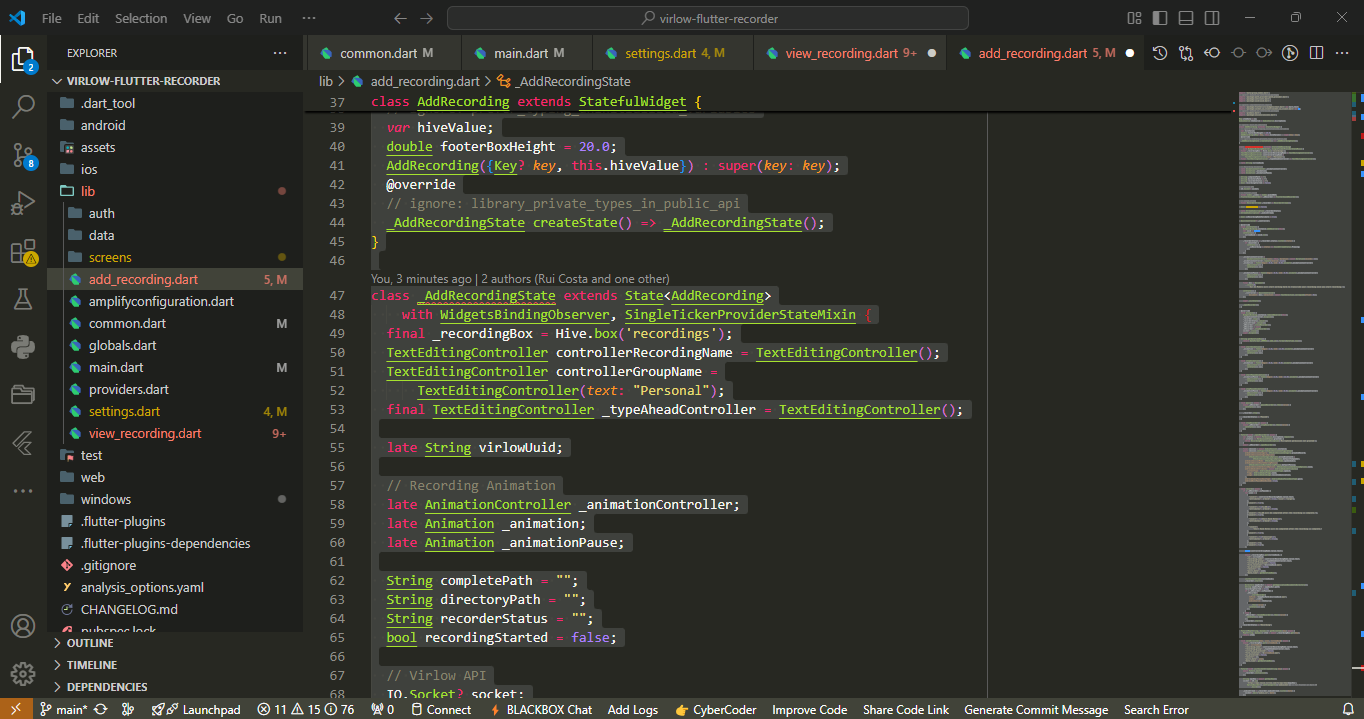Open Run and Debug view
The image size is (1364, 719).
[x=23, y=202]
